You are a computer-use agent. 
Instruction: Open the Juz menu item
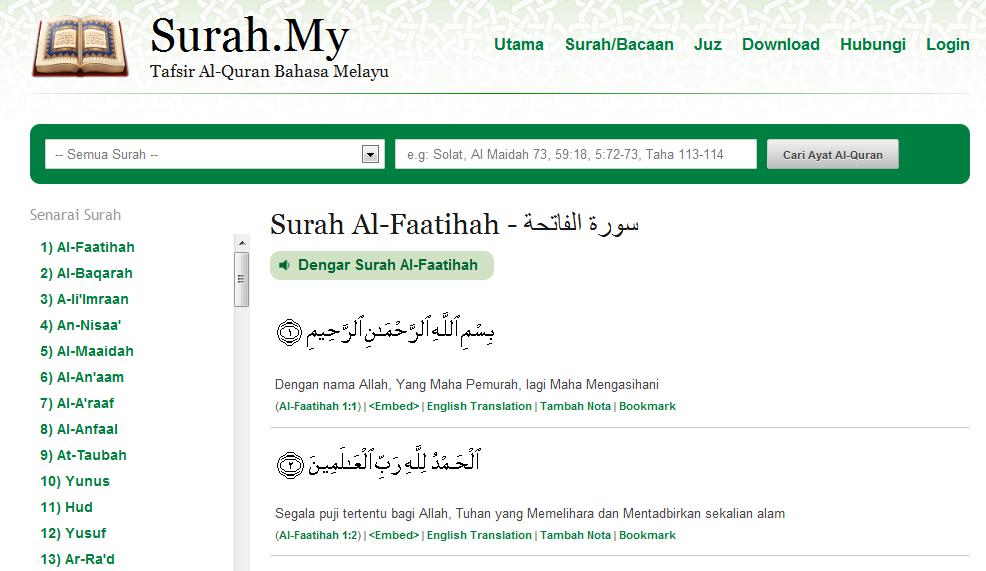(707, 45)
